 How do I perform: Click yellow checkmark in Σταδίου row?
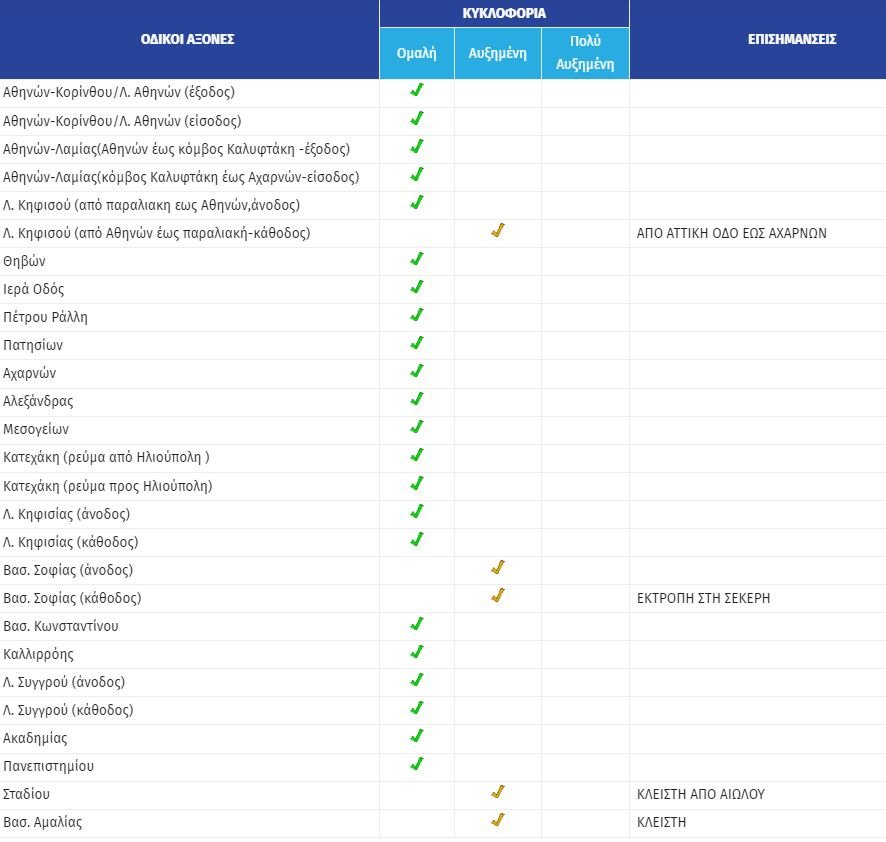pyautogui.click(x=498, y=792)
